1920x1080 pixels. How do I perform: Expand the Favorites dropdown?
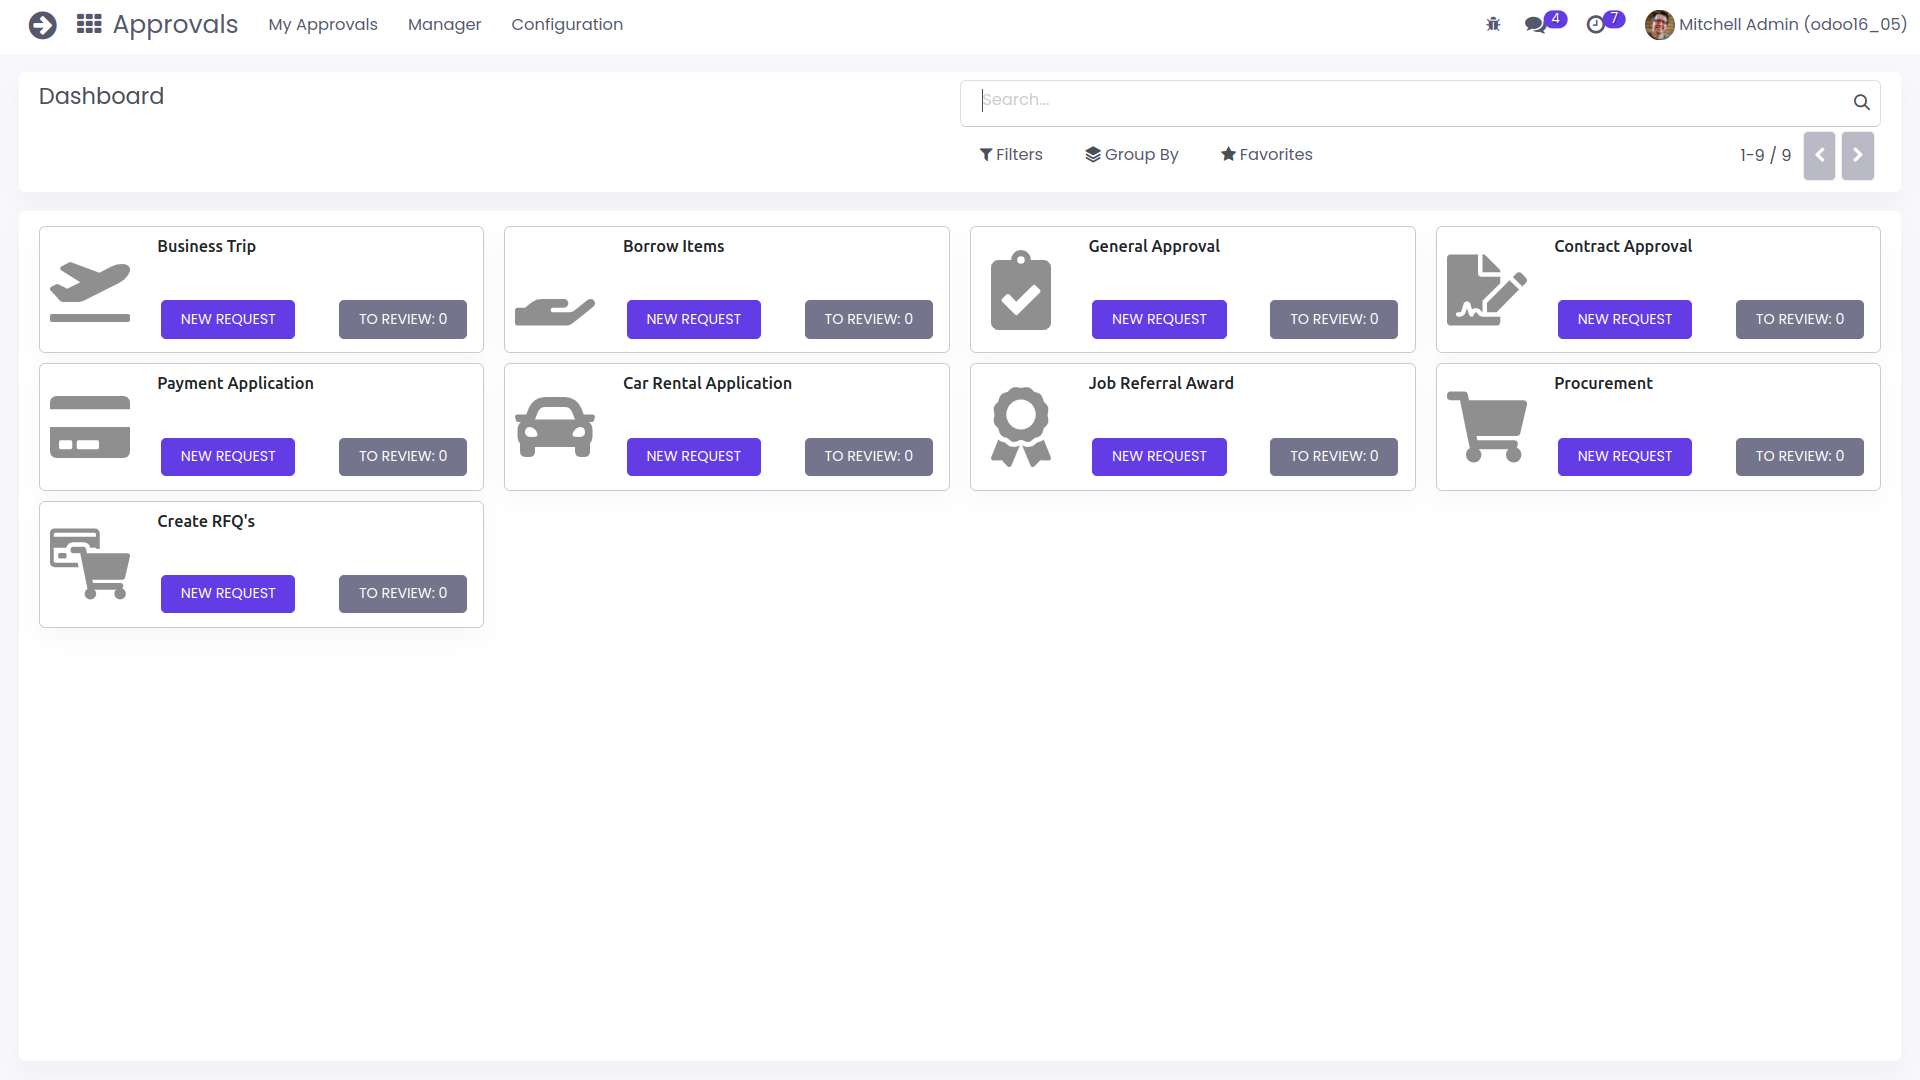[x=1266, y=154]
